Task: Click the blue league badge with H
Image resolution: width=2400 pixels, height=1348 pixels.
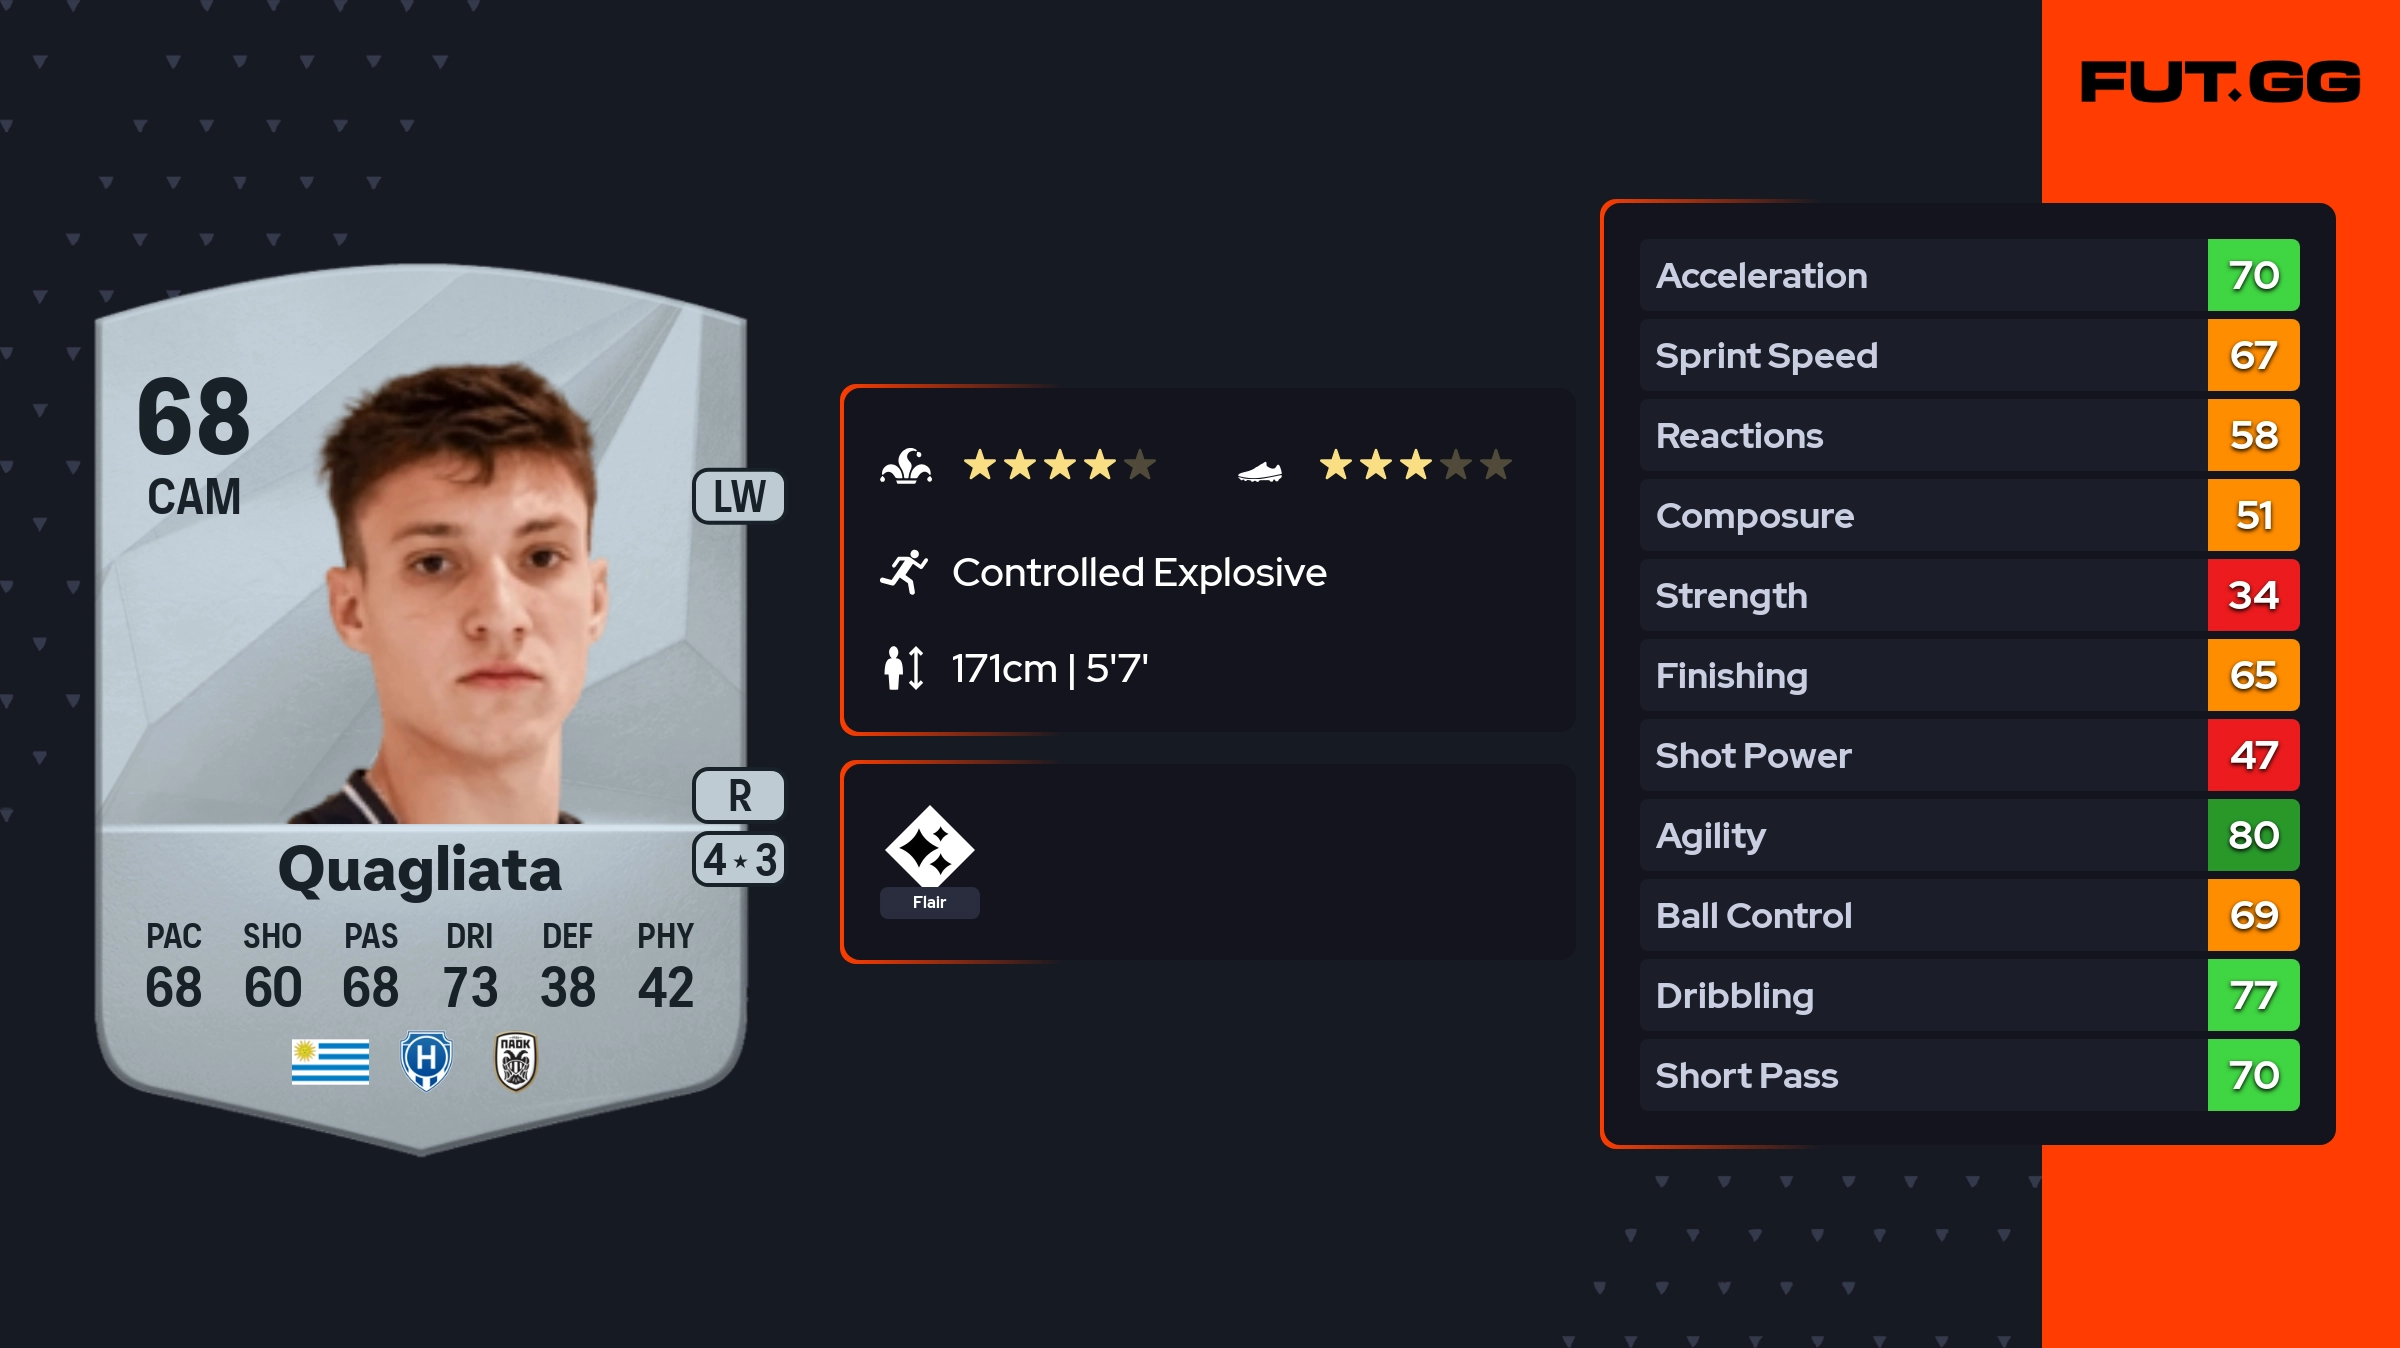Action: click(x=426, y=1061)
